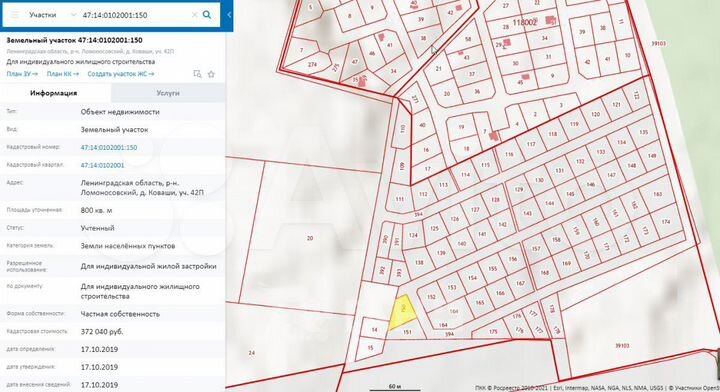720x392 pixels.
Task: Click the parcel title 47:14:0102001:150 heading
Action: [x=74, y=40]
